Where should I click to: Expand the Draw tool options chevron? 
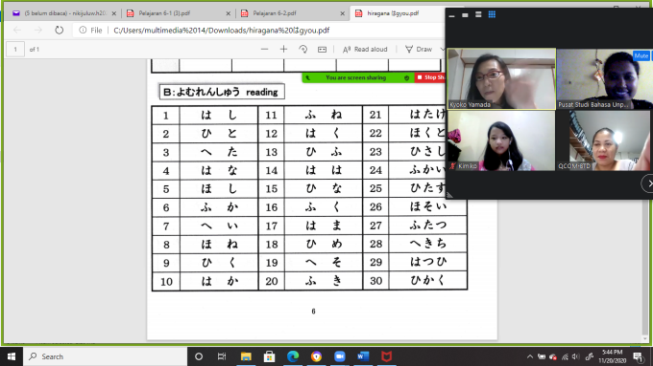tap(442, 49)
